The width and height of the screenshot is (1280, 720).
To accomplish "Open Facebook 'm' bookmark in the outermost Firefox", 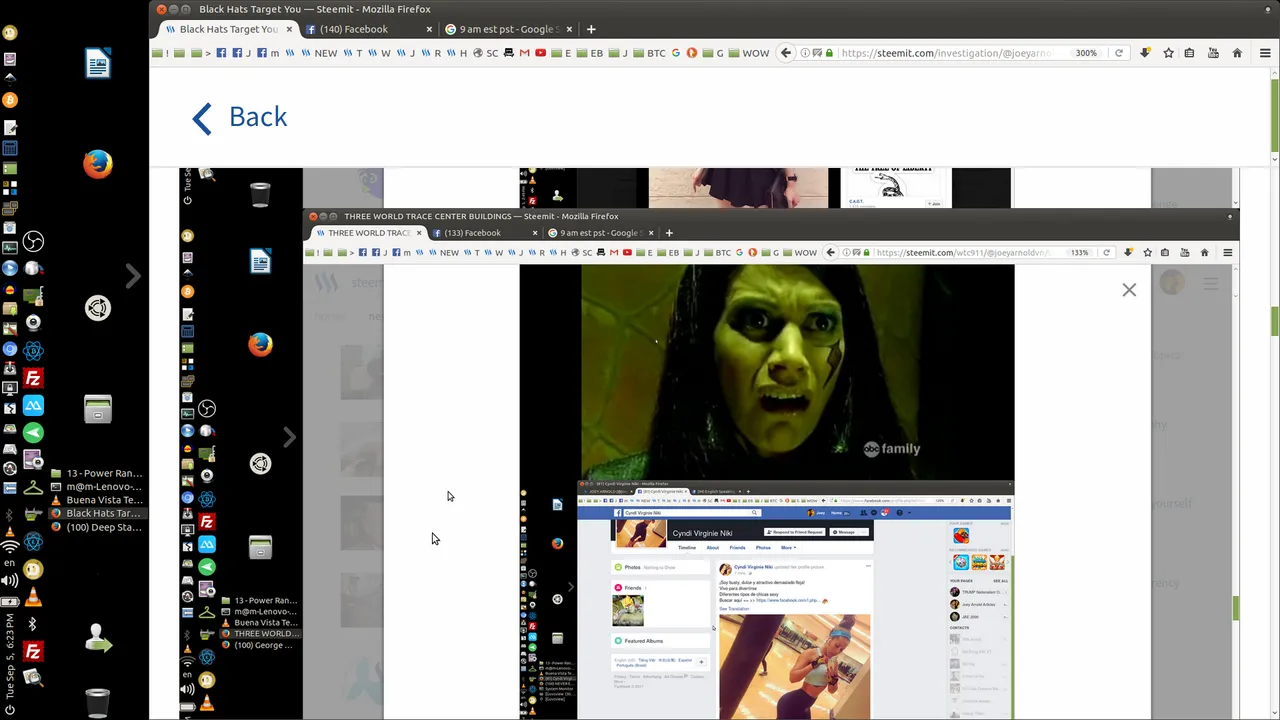I will [268, 53].
